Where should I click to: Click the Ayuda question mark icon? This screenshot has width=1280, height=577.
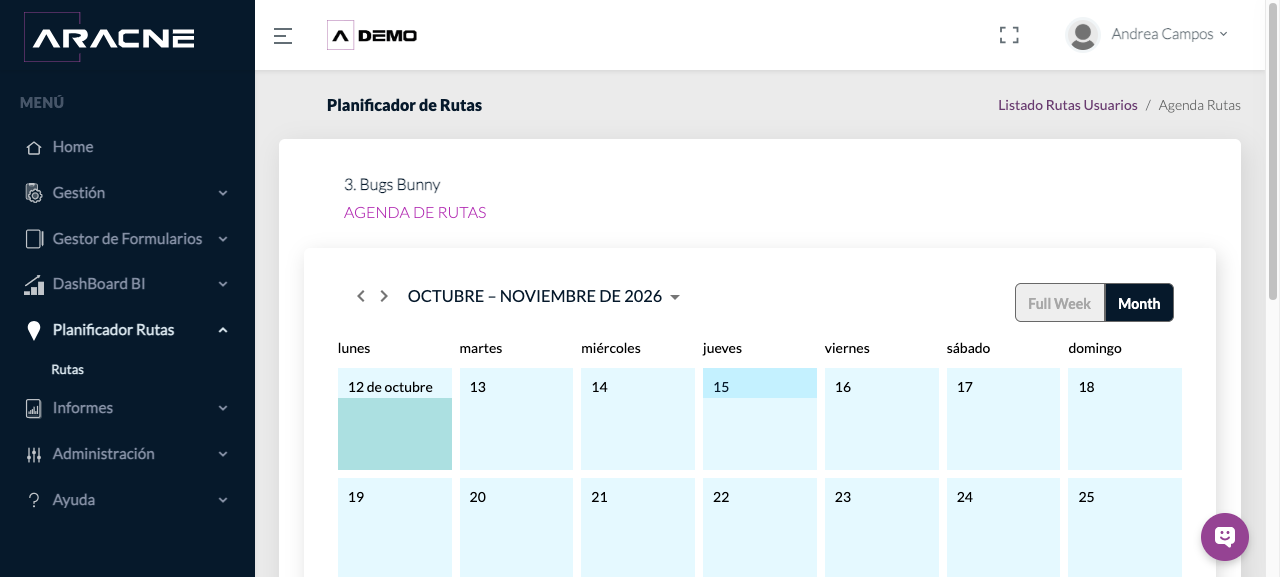coord(34,500)
